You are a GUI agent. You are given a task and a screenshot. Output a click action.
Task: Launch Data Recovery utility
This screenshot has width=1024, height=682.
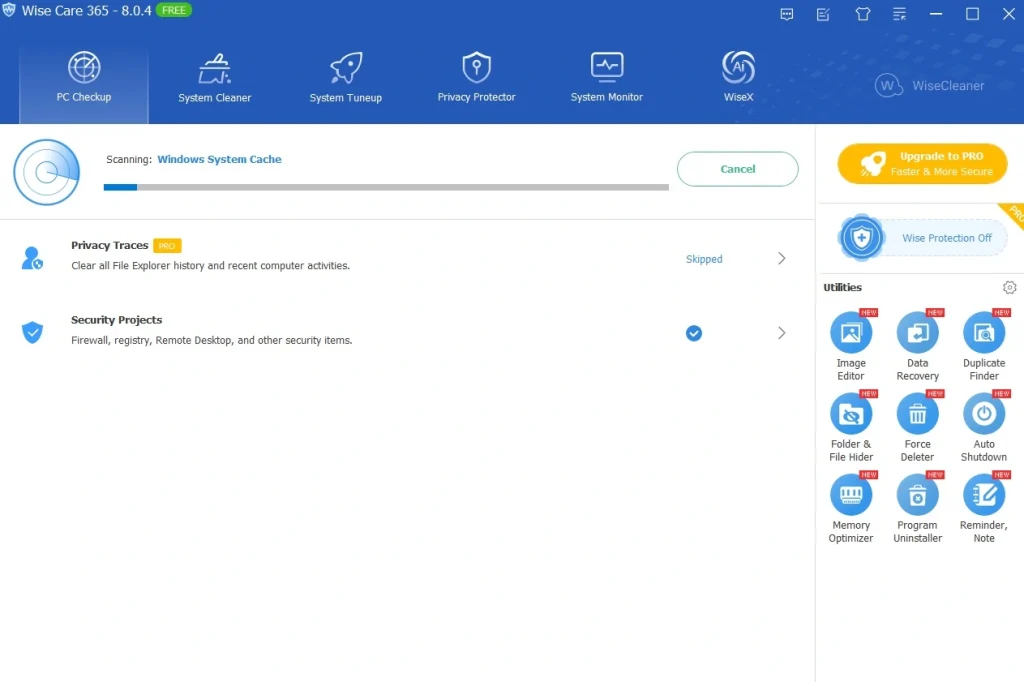918,346
